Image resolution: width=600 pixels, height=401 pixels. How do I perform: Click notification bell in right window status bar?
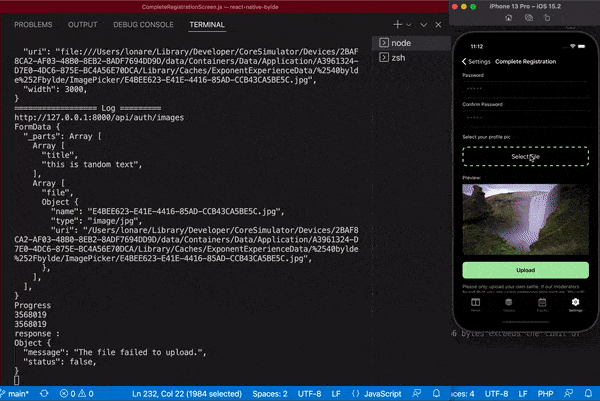pos(589,393)
